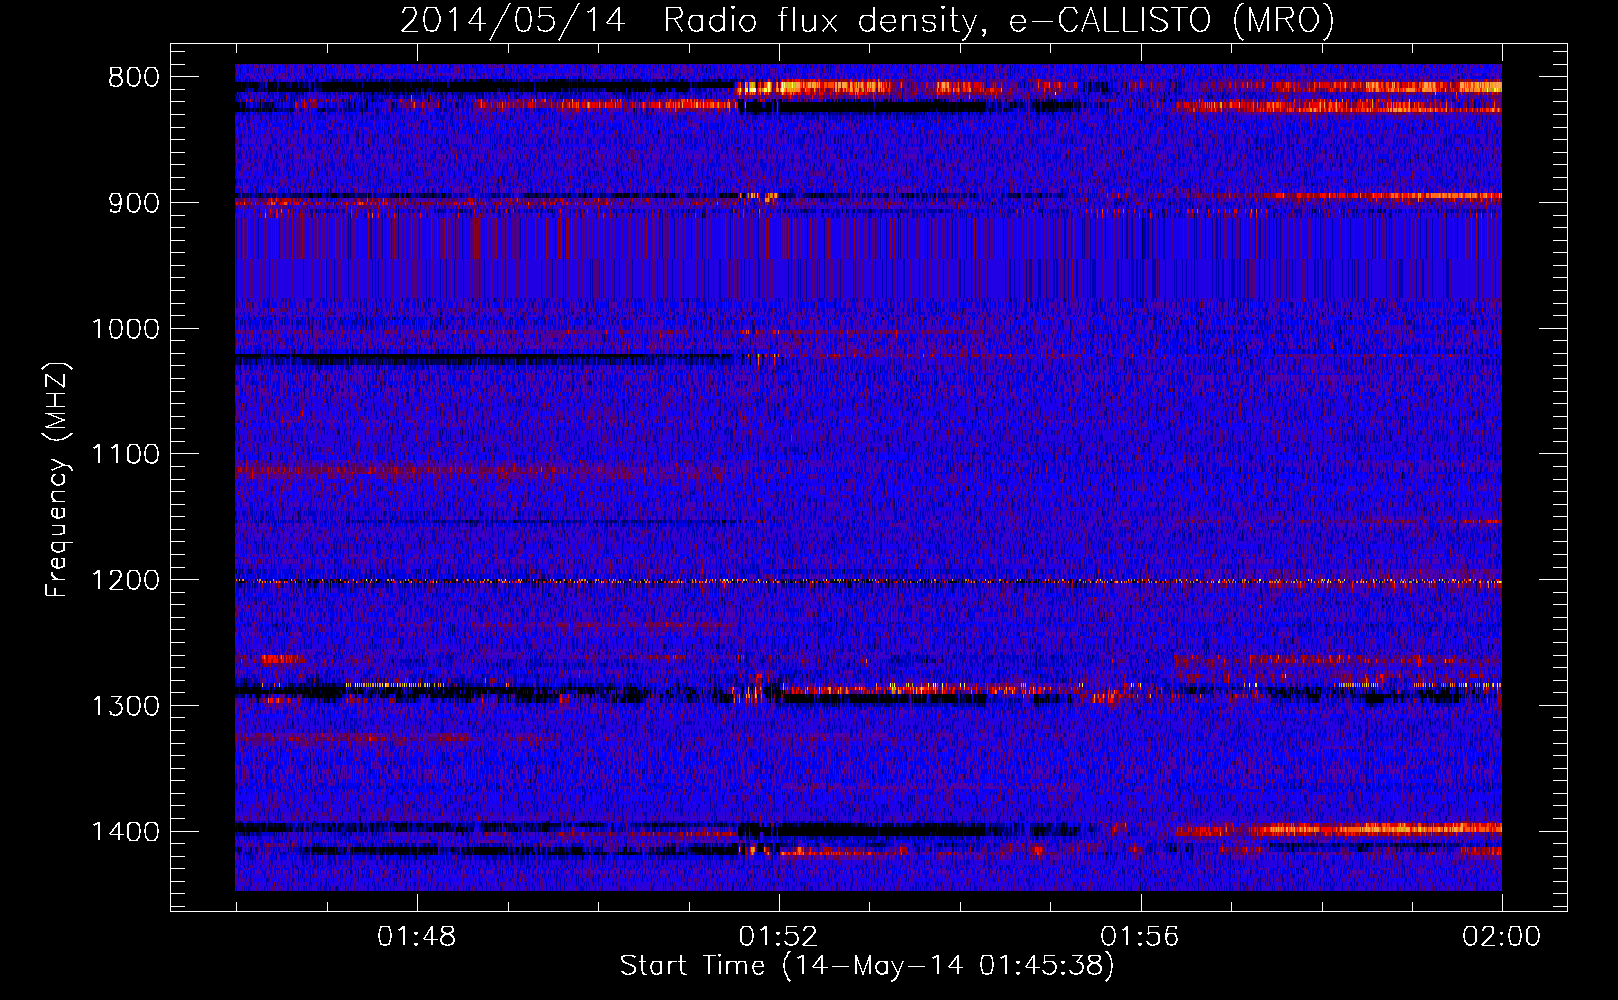Select the 1000 frequency axis label
1618x1000 pixels.
(x=125, y=329)
